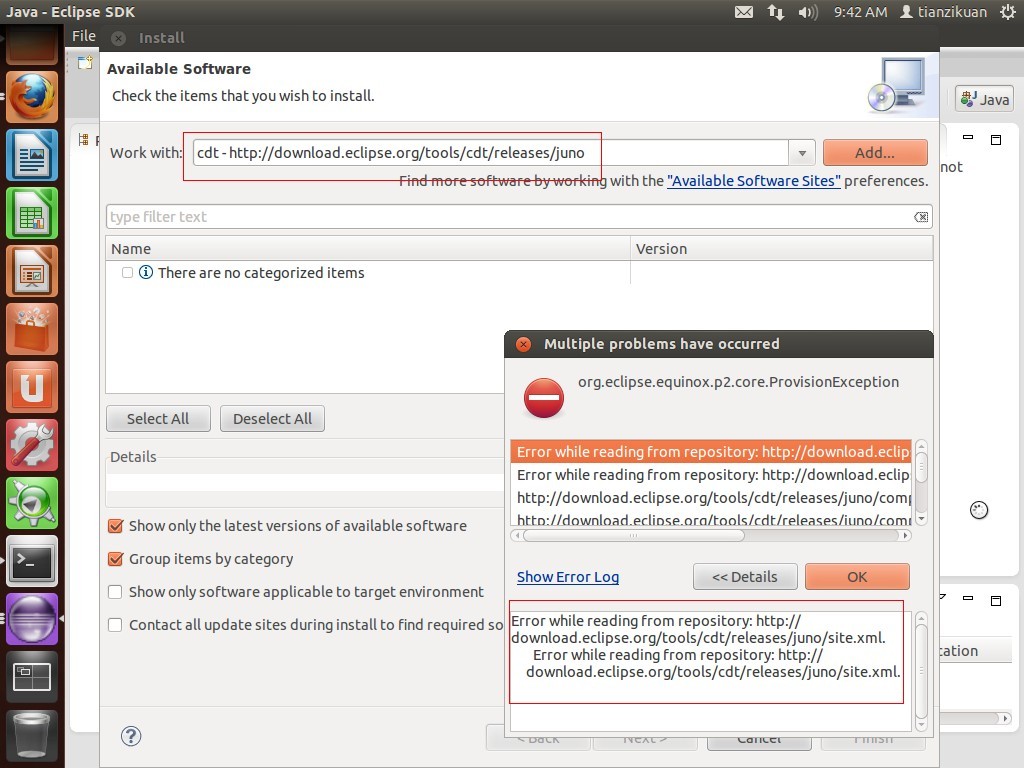The height and width of the screenshot is (768, 1024).
Task: Click the horizontal scrollbar in error list
Action: pos(709,536)
